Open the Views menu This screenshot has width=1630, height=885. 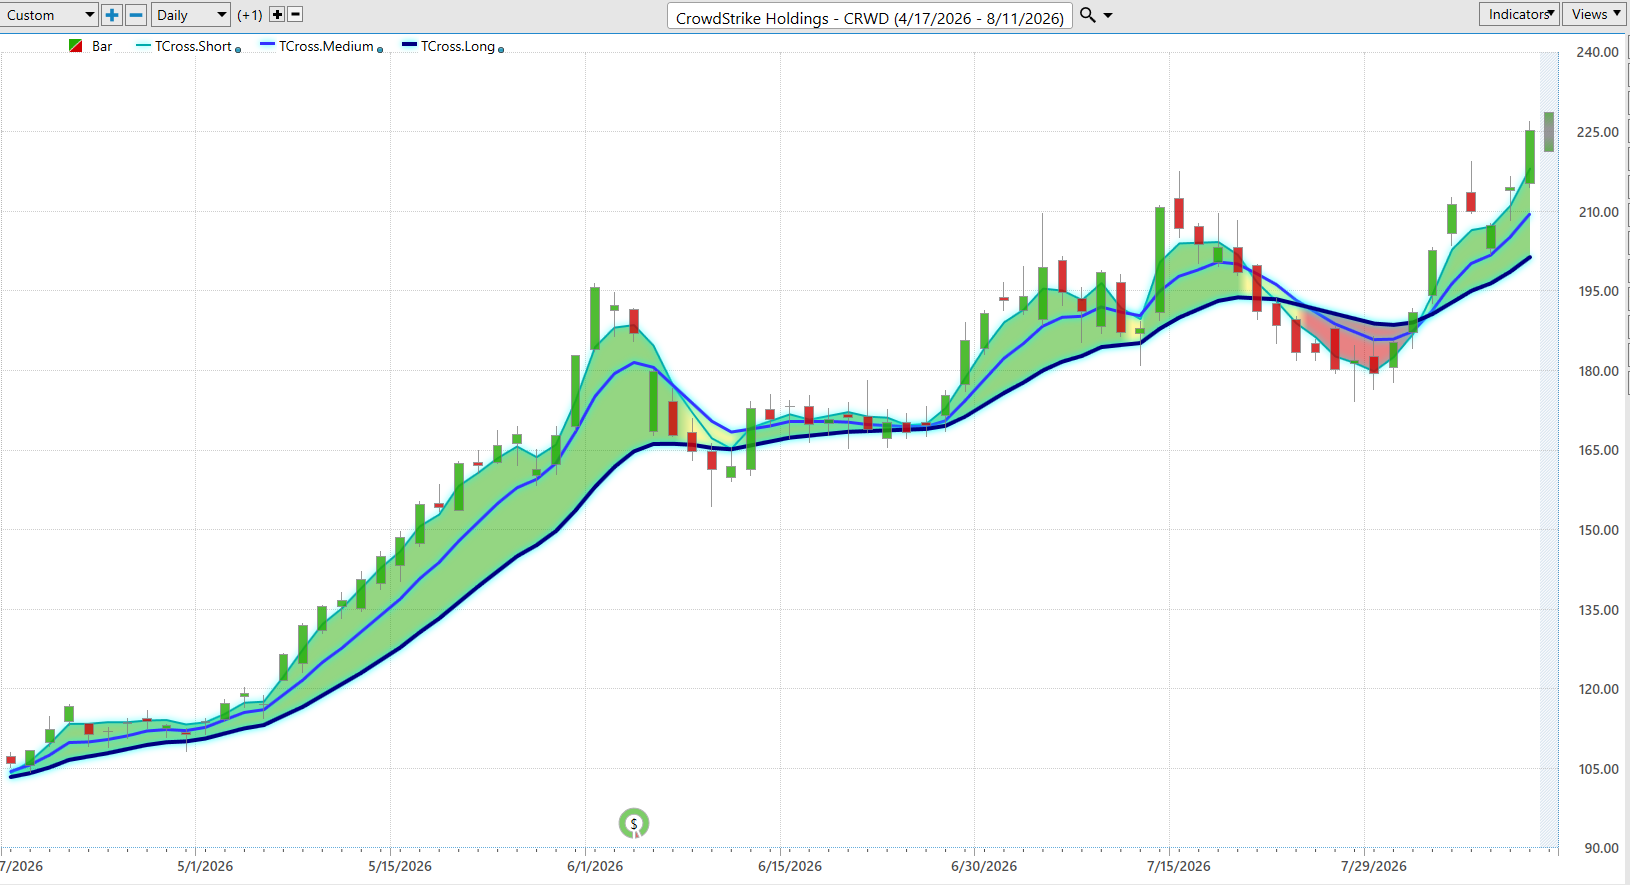[x=1596, y=14]
